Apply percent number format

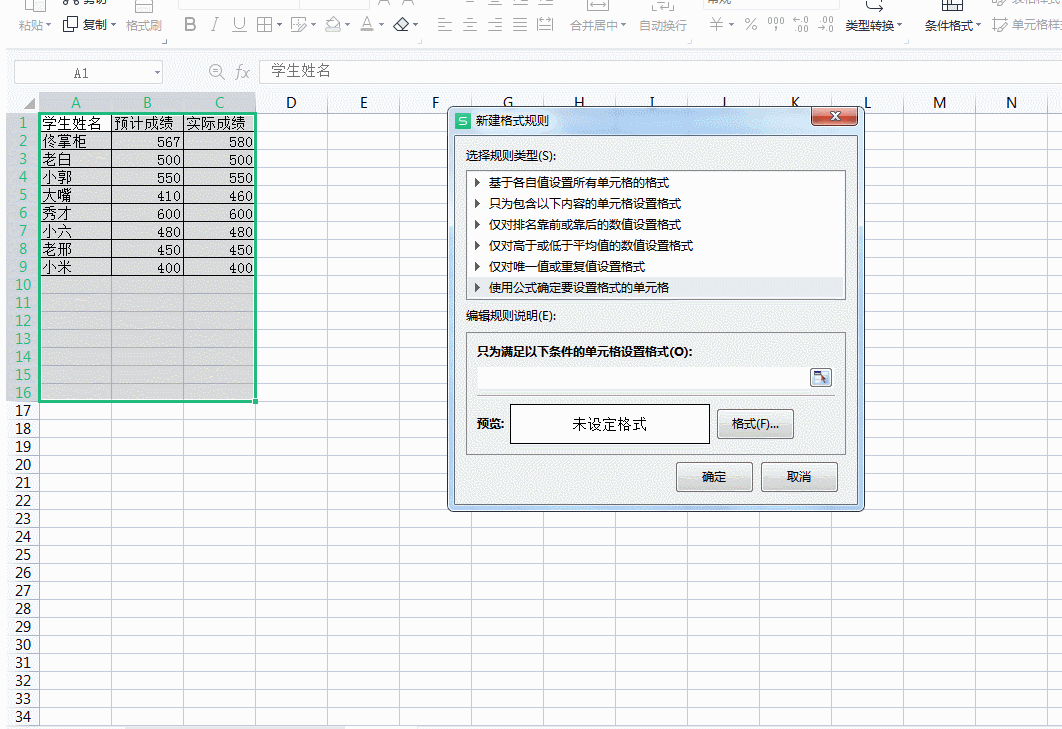coord(750,25)
